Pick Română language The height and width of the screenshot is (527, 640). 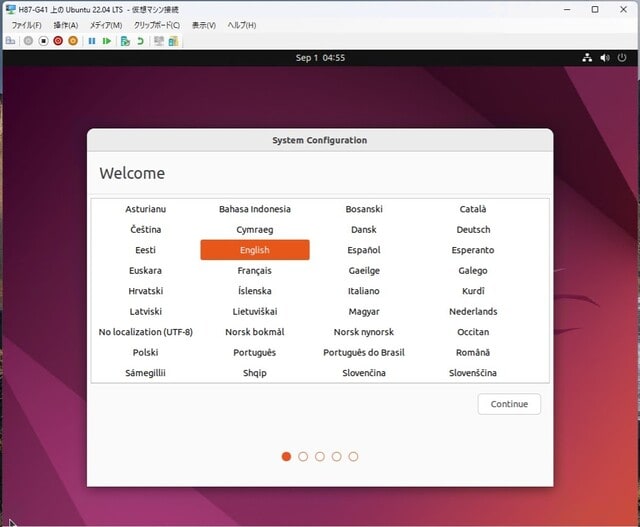(473, 352)
